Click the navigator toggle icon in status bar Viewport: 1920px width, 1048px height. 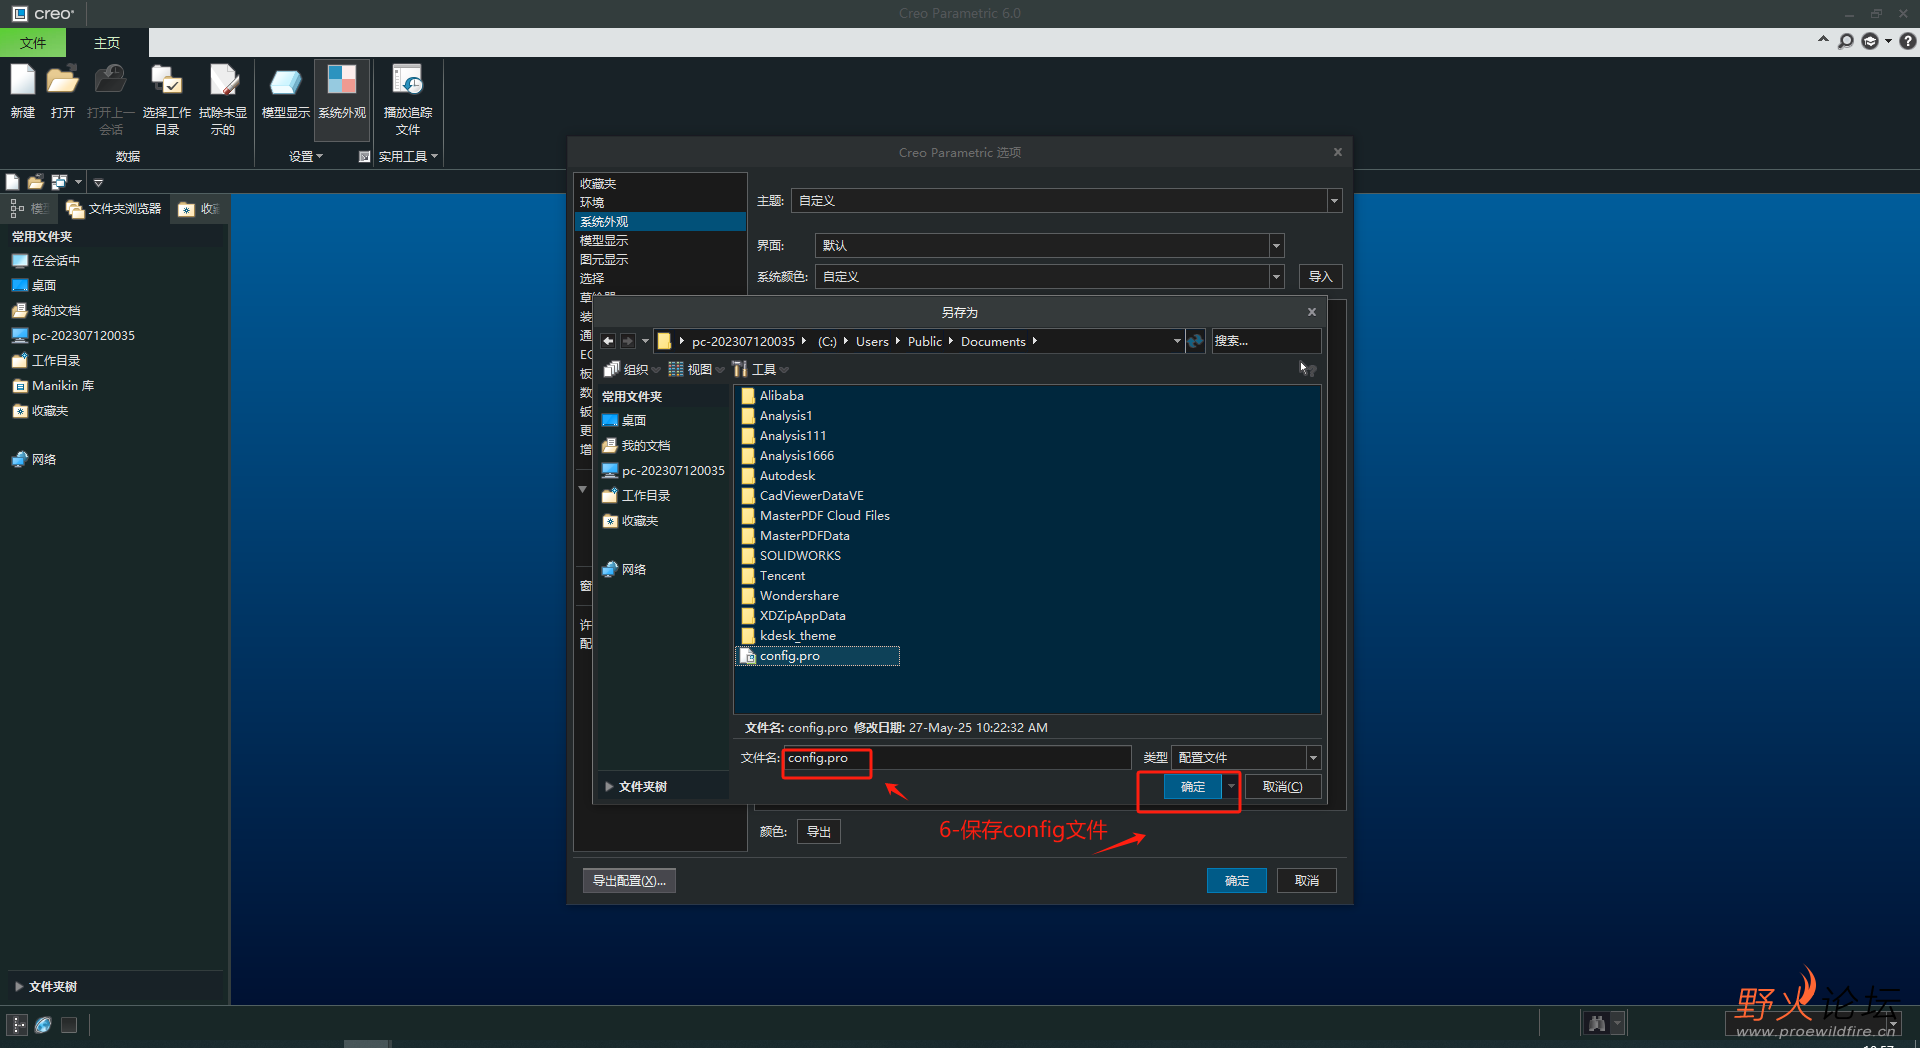tap(17, 1024)
